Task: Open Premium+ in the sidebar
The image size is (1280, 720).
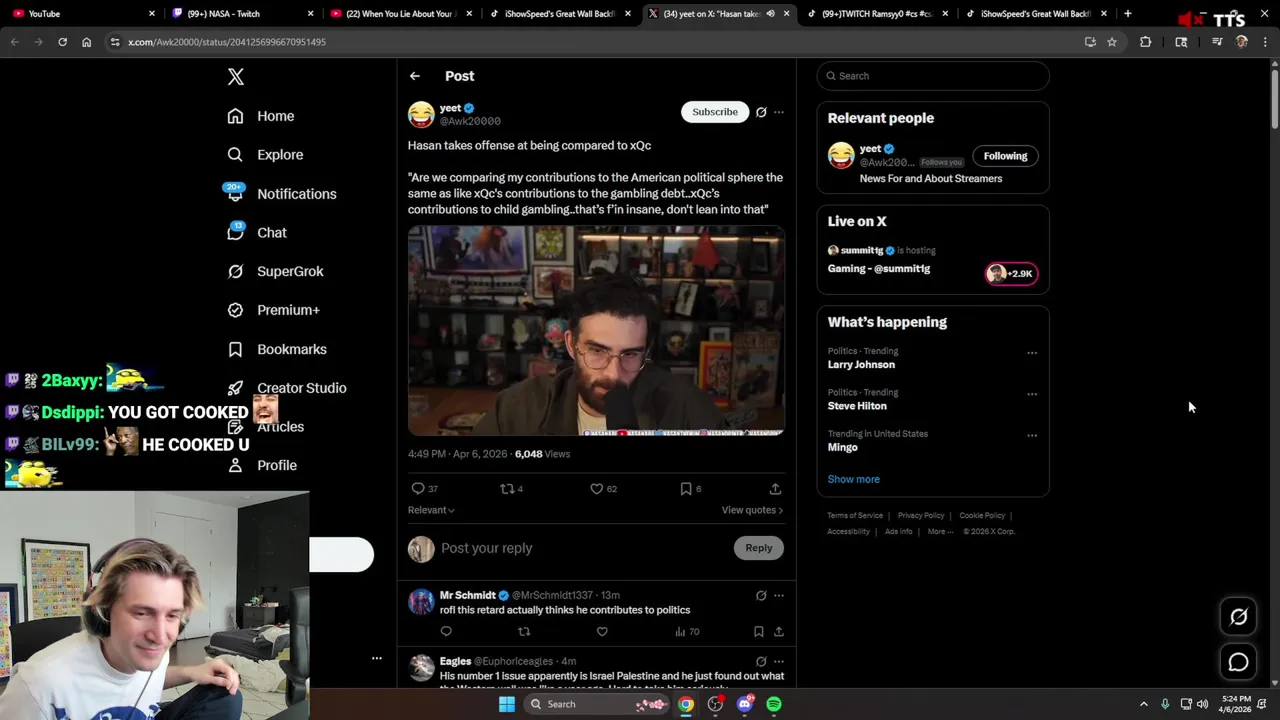Action: point(273,310)
